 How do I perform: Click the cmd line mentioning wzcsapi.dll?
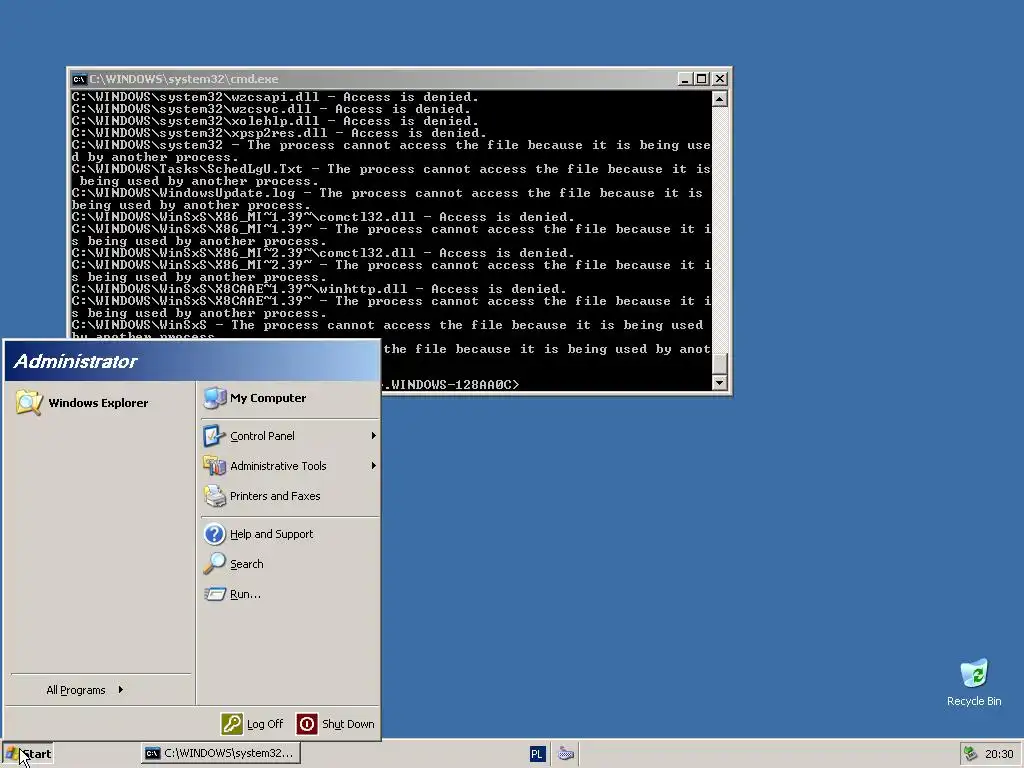[x=275, y=97]
